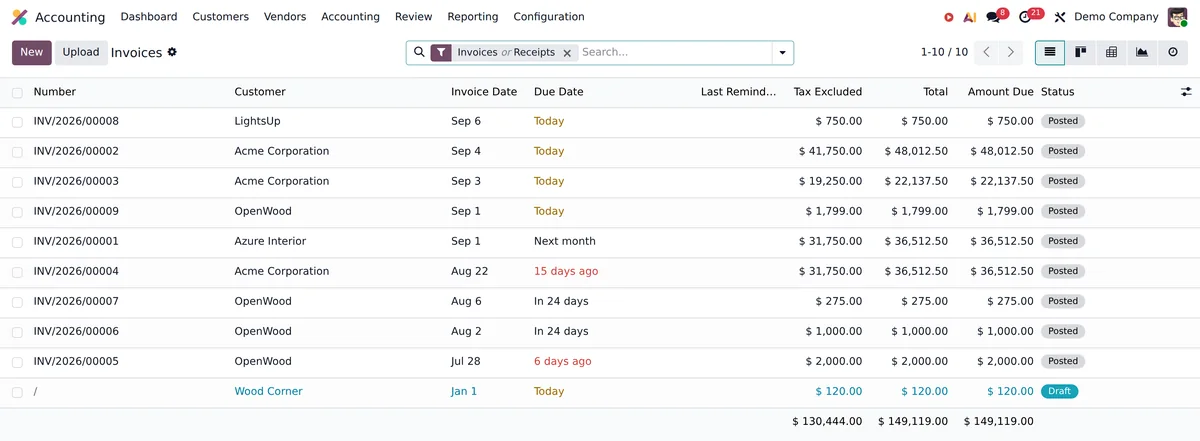The image size is (1200, 441).
Task: Click the Azure Interior customer cell
Action: [x=270, y=242]
